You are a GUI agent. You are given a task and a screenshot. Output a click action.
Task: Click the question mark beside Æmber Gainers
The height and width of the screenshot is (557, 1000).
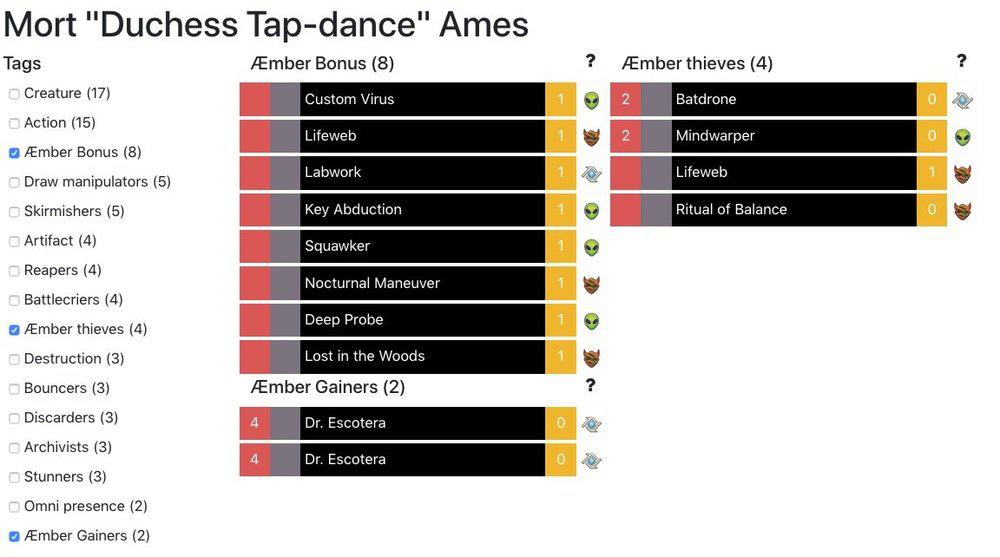tap(590, 386)
